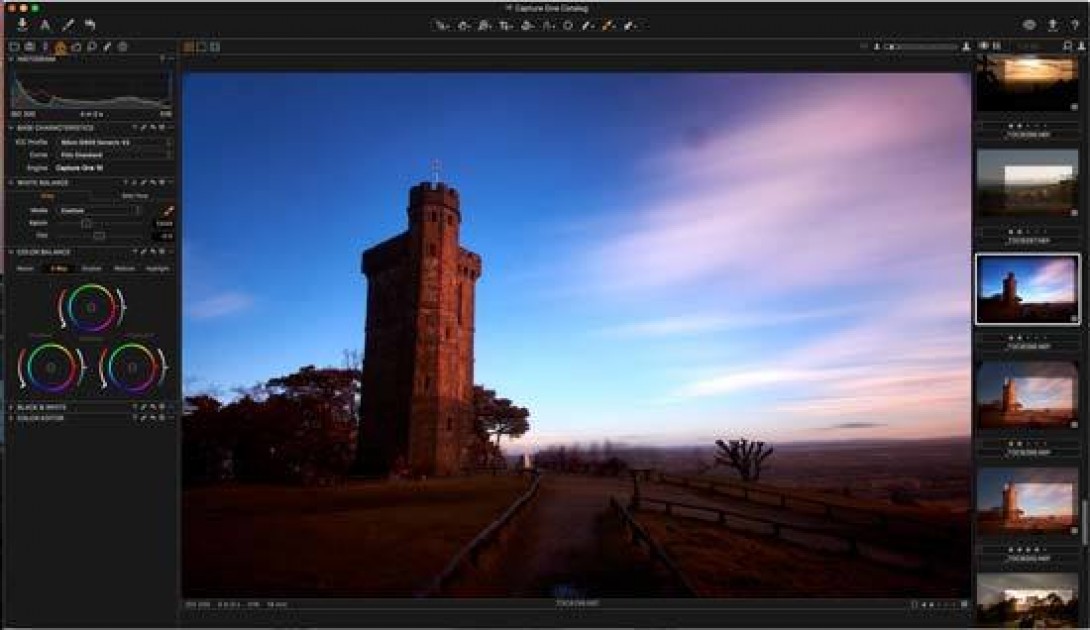Open the Capture tool tab camera icon
The image size is (1090, 630).
[30, 47]
